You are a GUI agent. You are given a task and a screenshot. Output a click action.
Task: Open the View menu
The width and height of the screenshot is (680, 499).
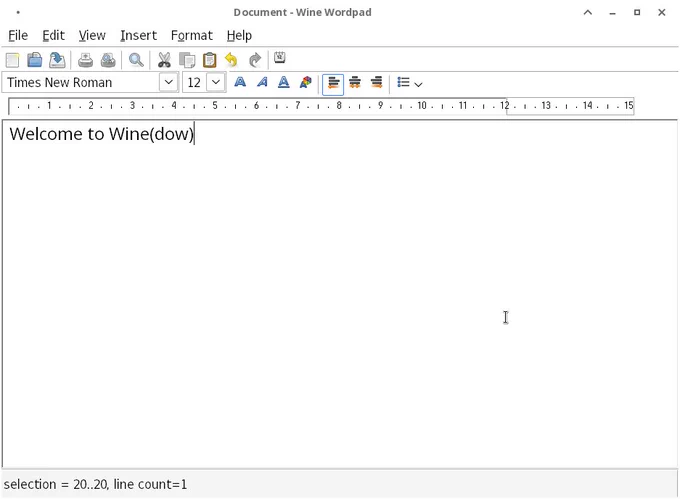click(92, 35)
